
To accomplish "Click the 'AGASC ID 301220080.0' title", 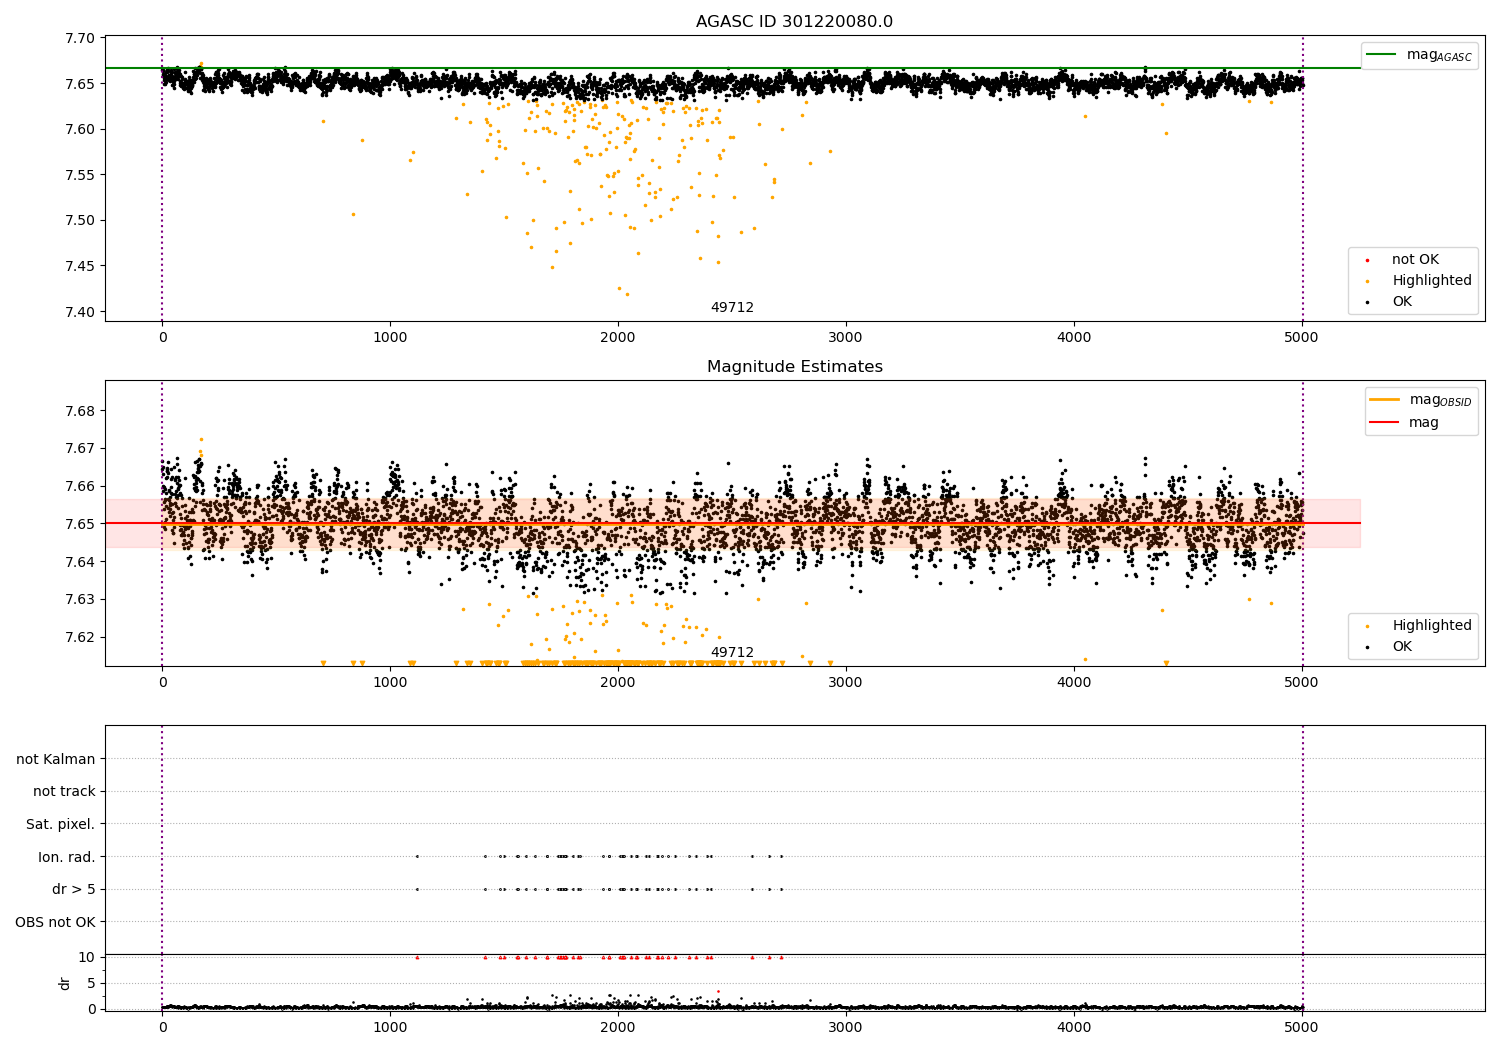I will (794, 22).
